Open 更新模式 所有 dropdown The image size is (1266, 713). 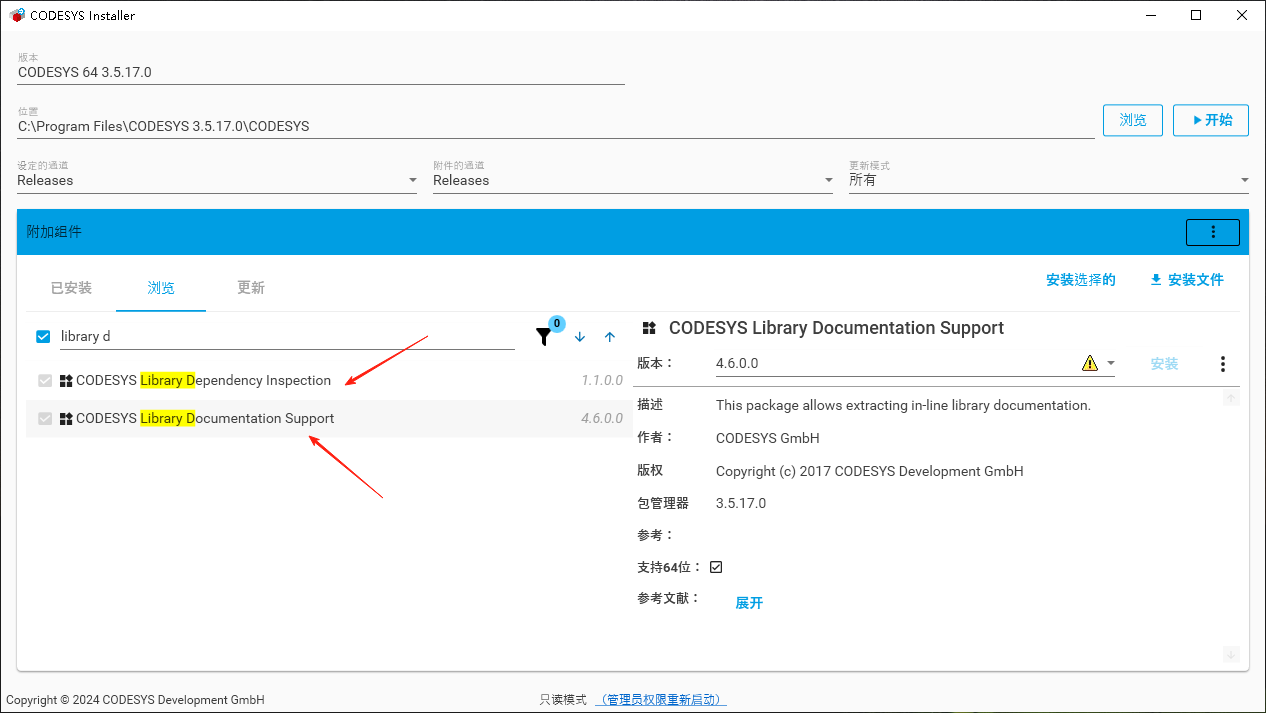pos(1049,180)
